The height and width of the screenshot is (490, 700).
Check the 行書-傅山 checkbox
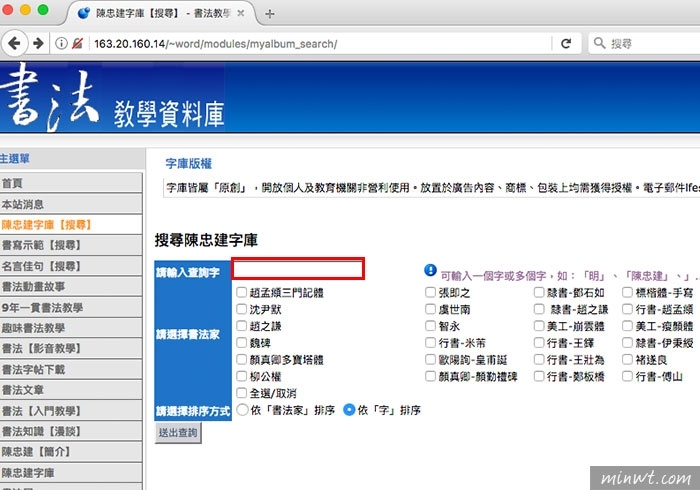pos(627,376)
